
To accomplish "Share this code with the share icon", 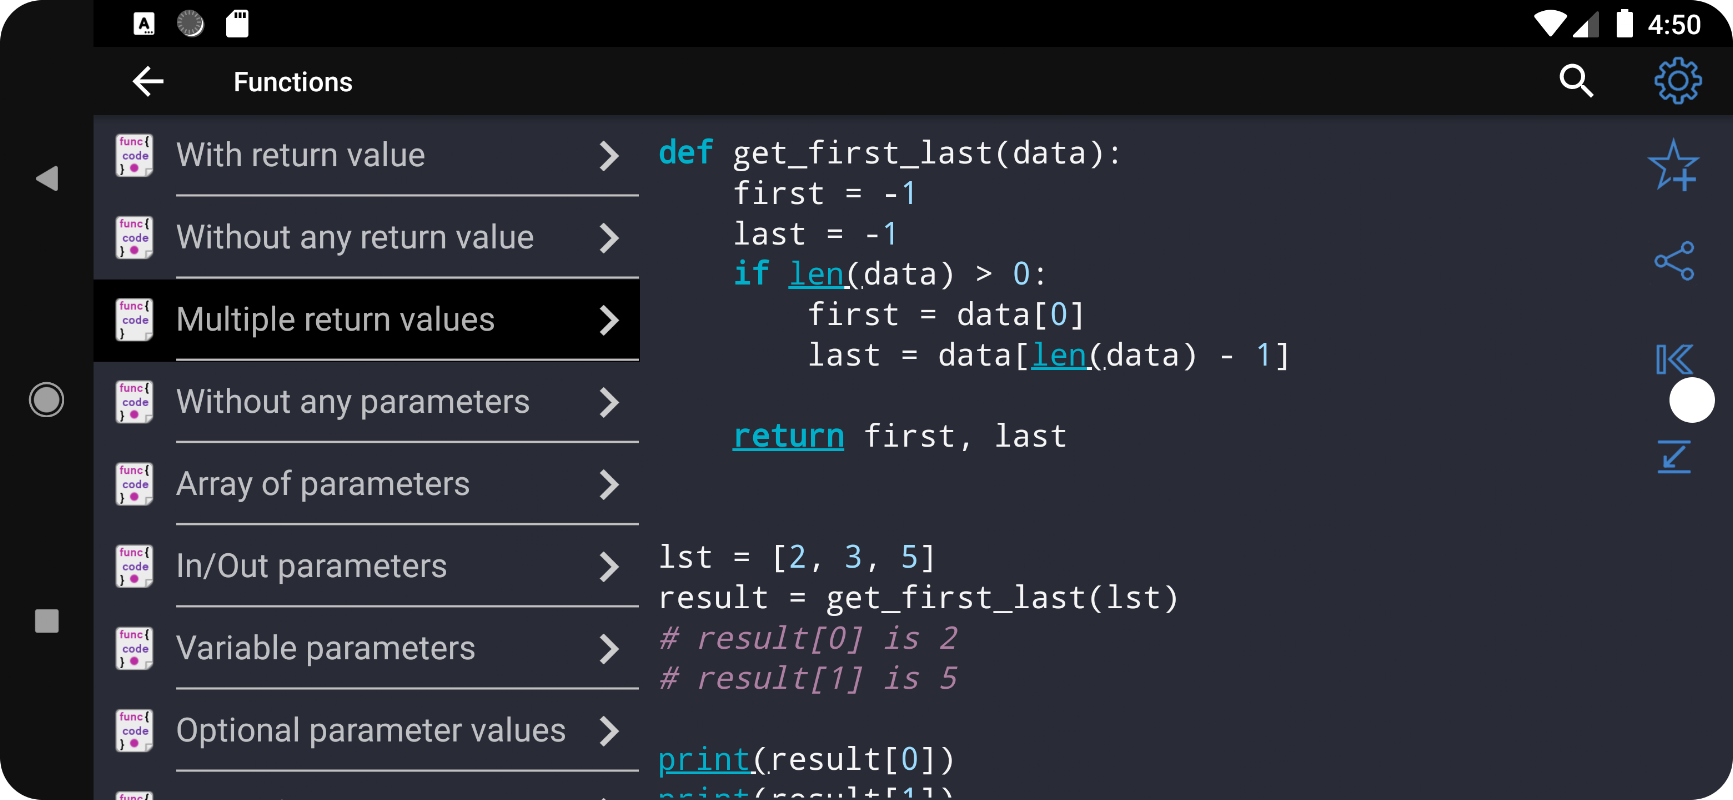I will (x=1674, y=261).
